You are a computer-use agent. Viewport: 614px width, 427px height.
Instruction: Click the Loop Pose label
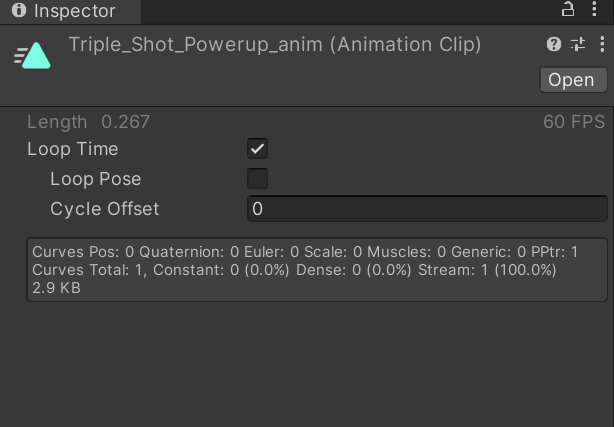tap(96, 179)
